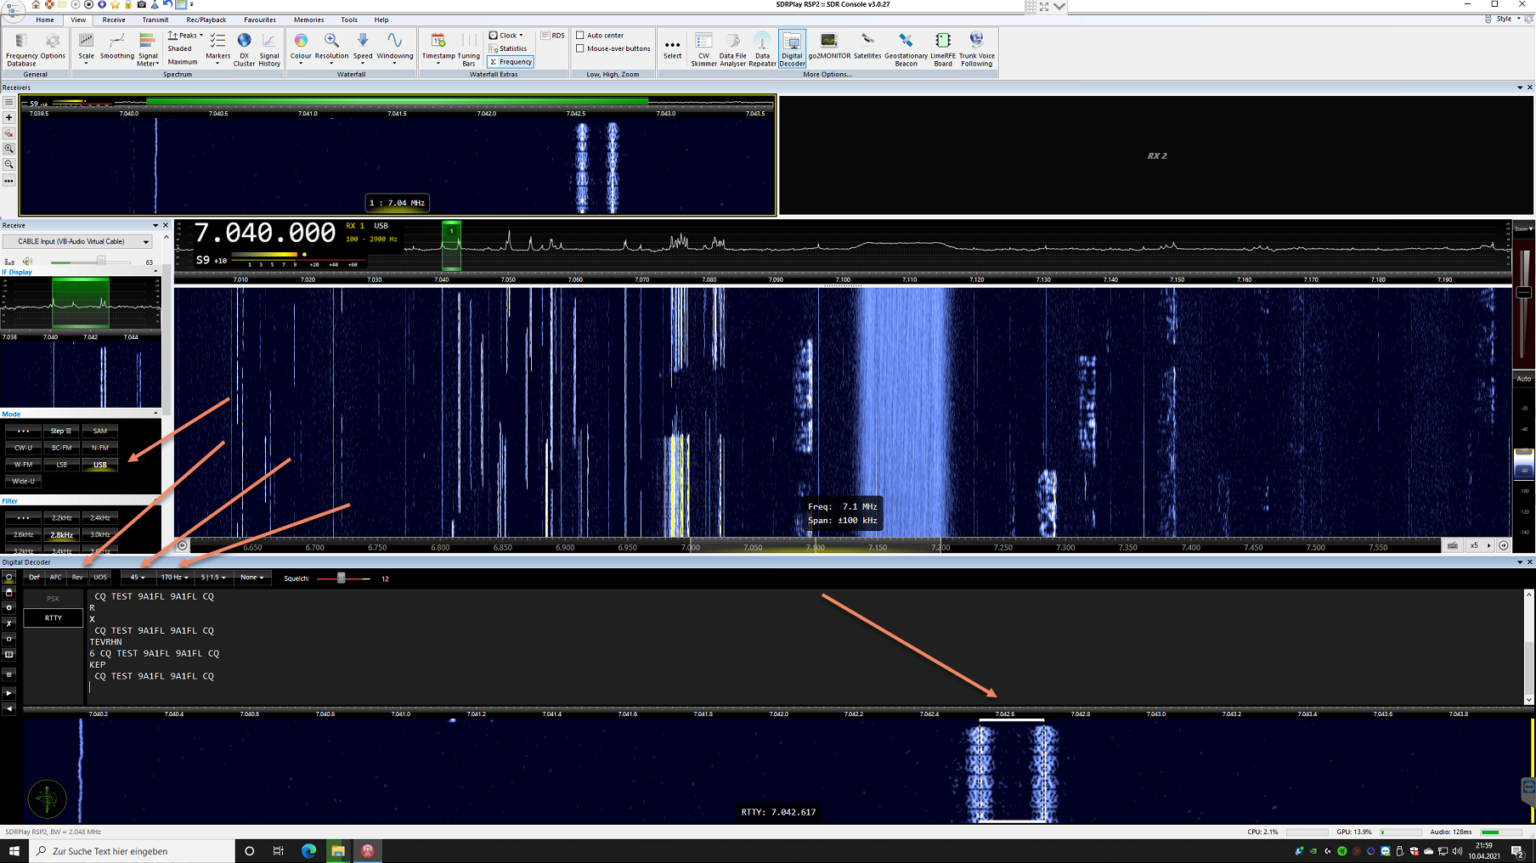Expand the Timestamp dropdown
This screenshot has width=1536, height=863.
point(438,49)
